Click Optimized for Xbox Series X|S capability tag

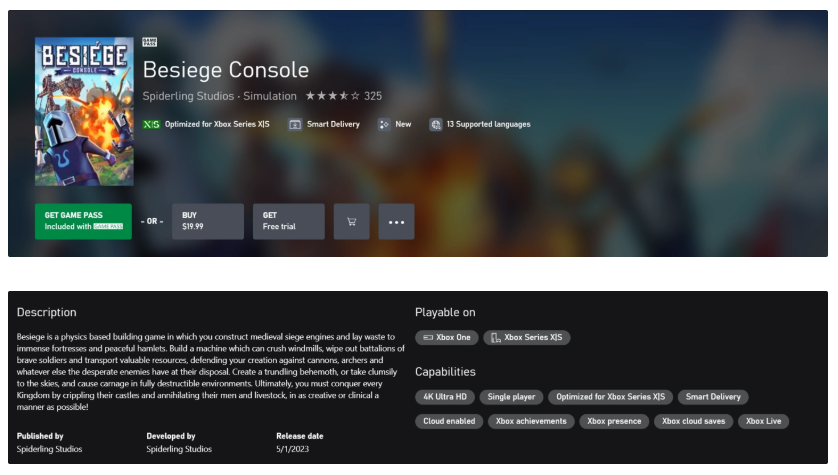pyautogui.click(x=610, y=397)
